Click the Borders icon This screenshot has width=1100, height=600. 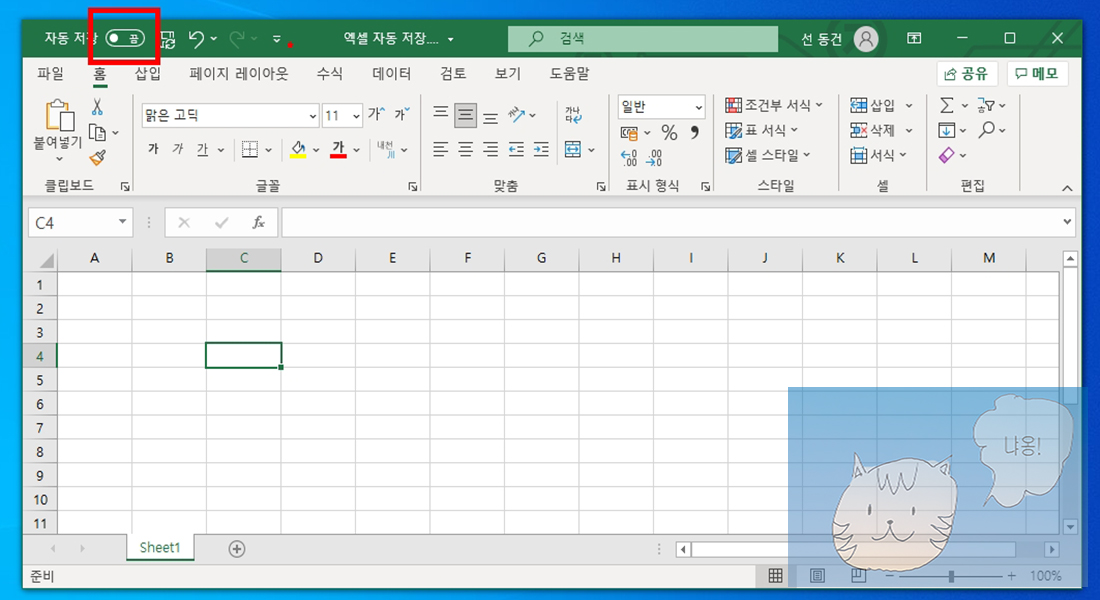tap(250, 149)
